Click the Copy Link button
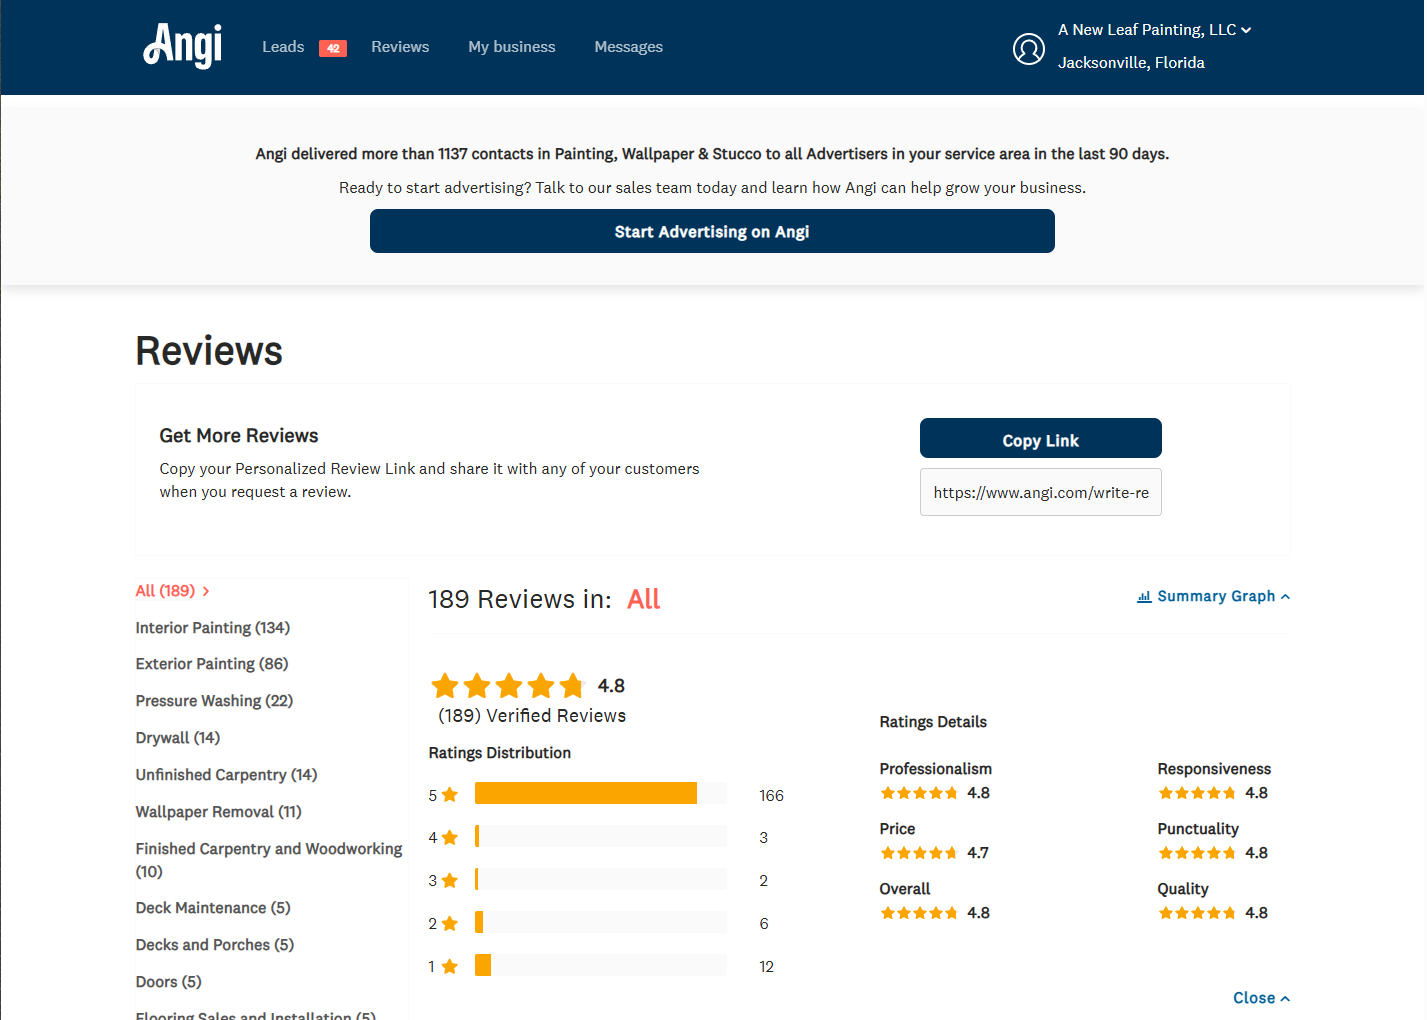This screenshot has height=1020, width=1427. 1040,439
